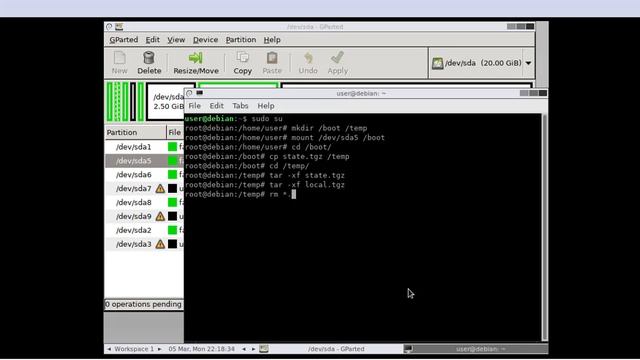This screenshot has width=640, height=360.
Task: Go to next workspace using right arrow
Action: (x=160, y=349)
